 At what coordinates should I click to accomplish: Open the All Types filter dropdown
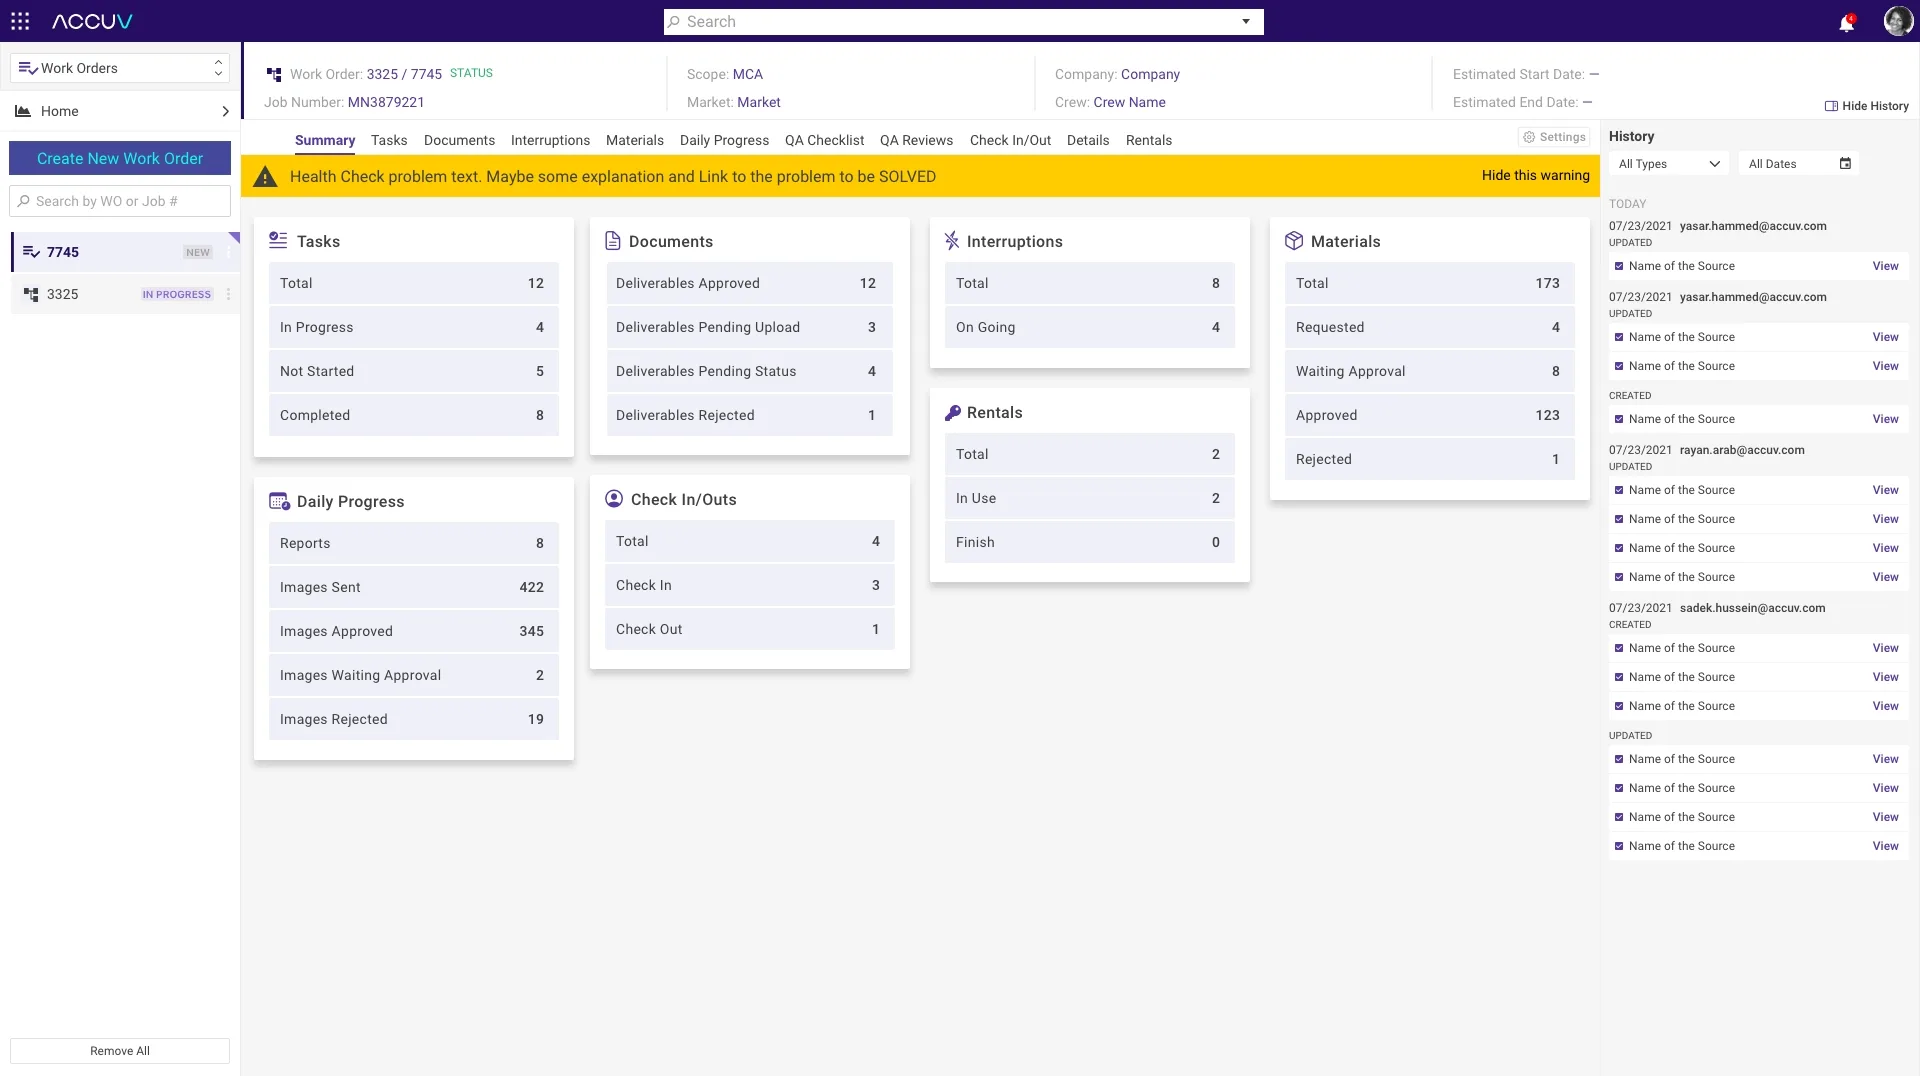pyautogui.click(x=1669, y=164)
